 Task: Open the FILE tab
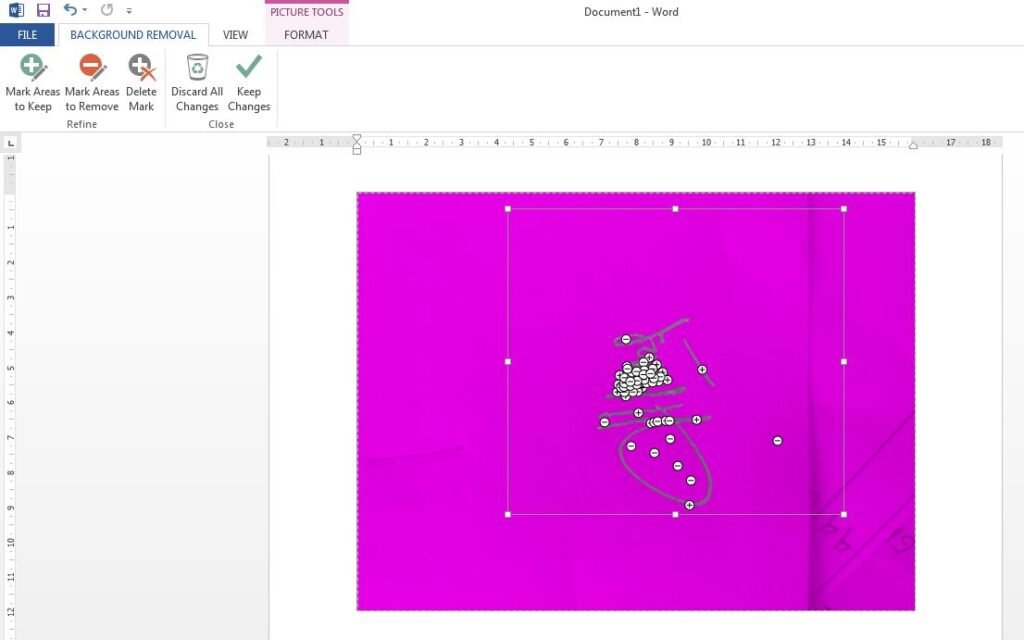click(x=27, y=35)
